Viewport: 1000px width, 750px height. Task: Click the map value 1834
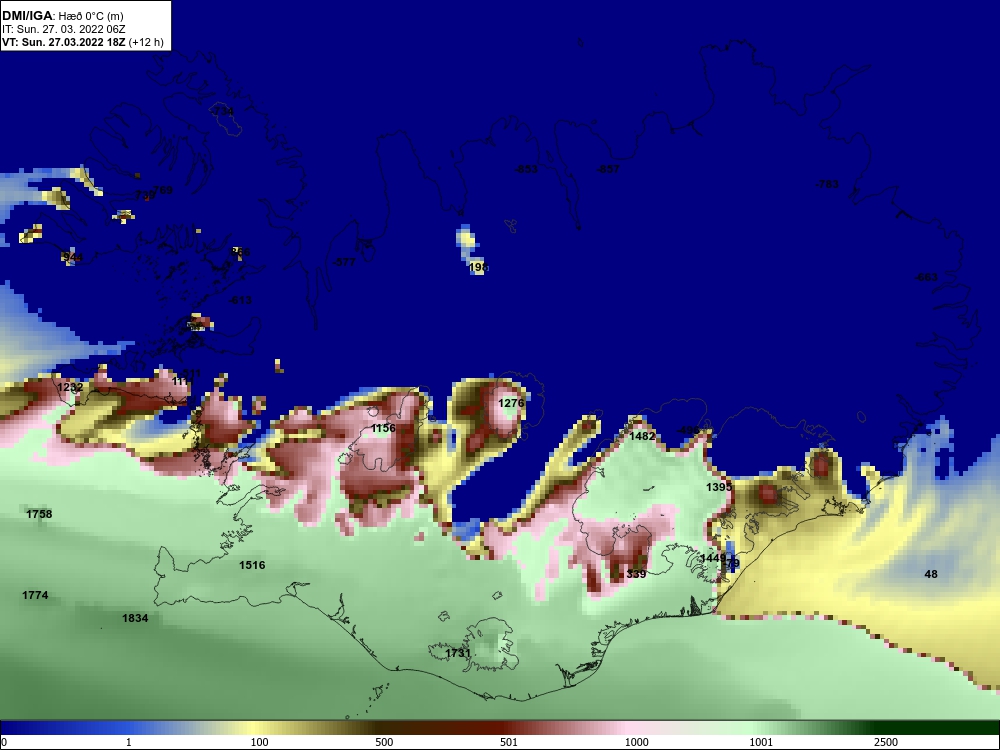point(135,618)
